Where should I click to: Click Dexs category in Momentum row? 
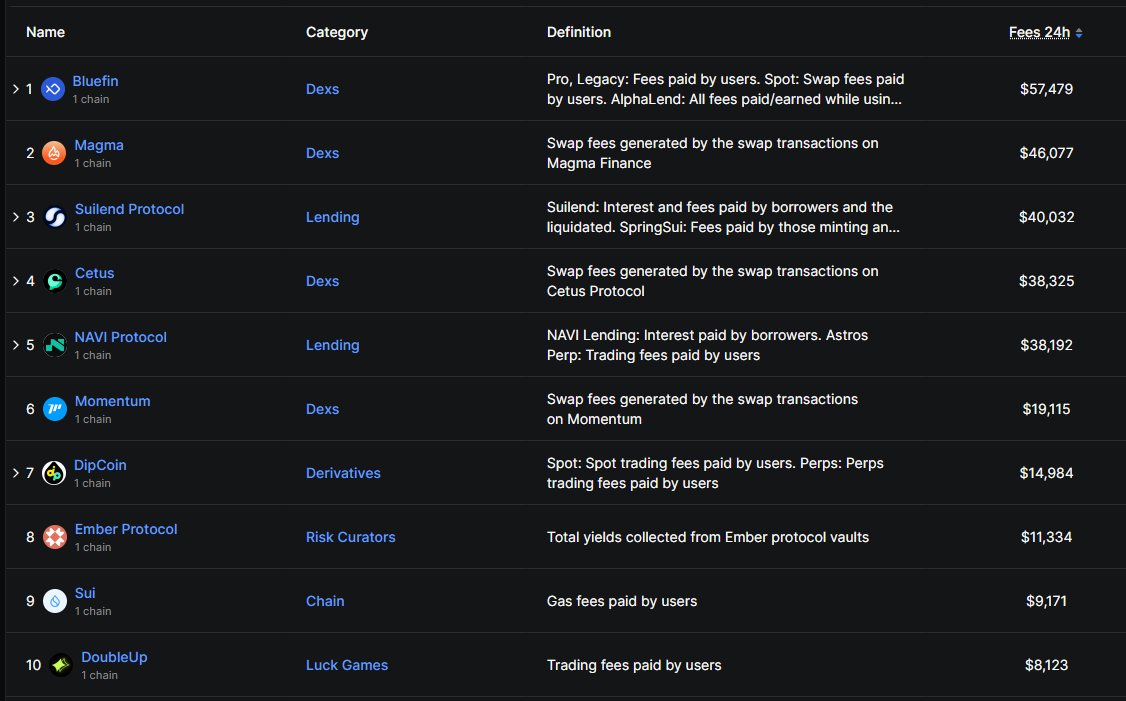(x=322, y=409)
